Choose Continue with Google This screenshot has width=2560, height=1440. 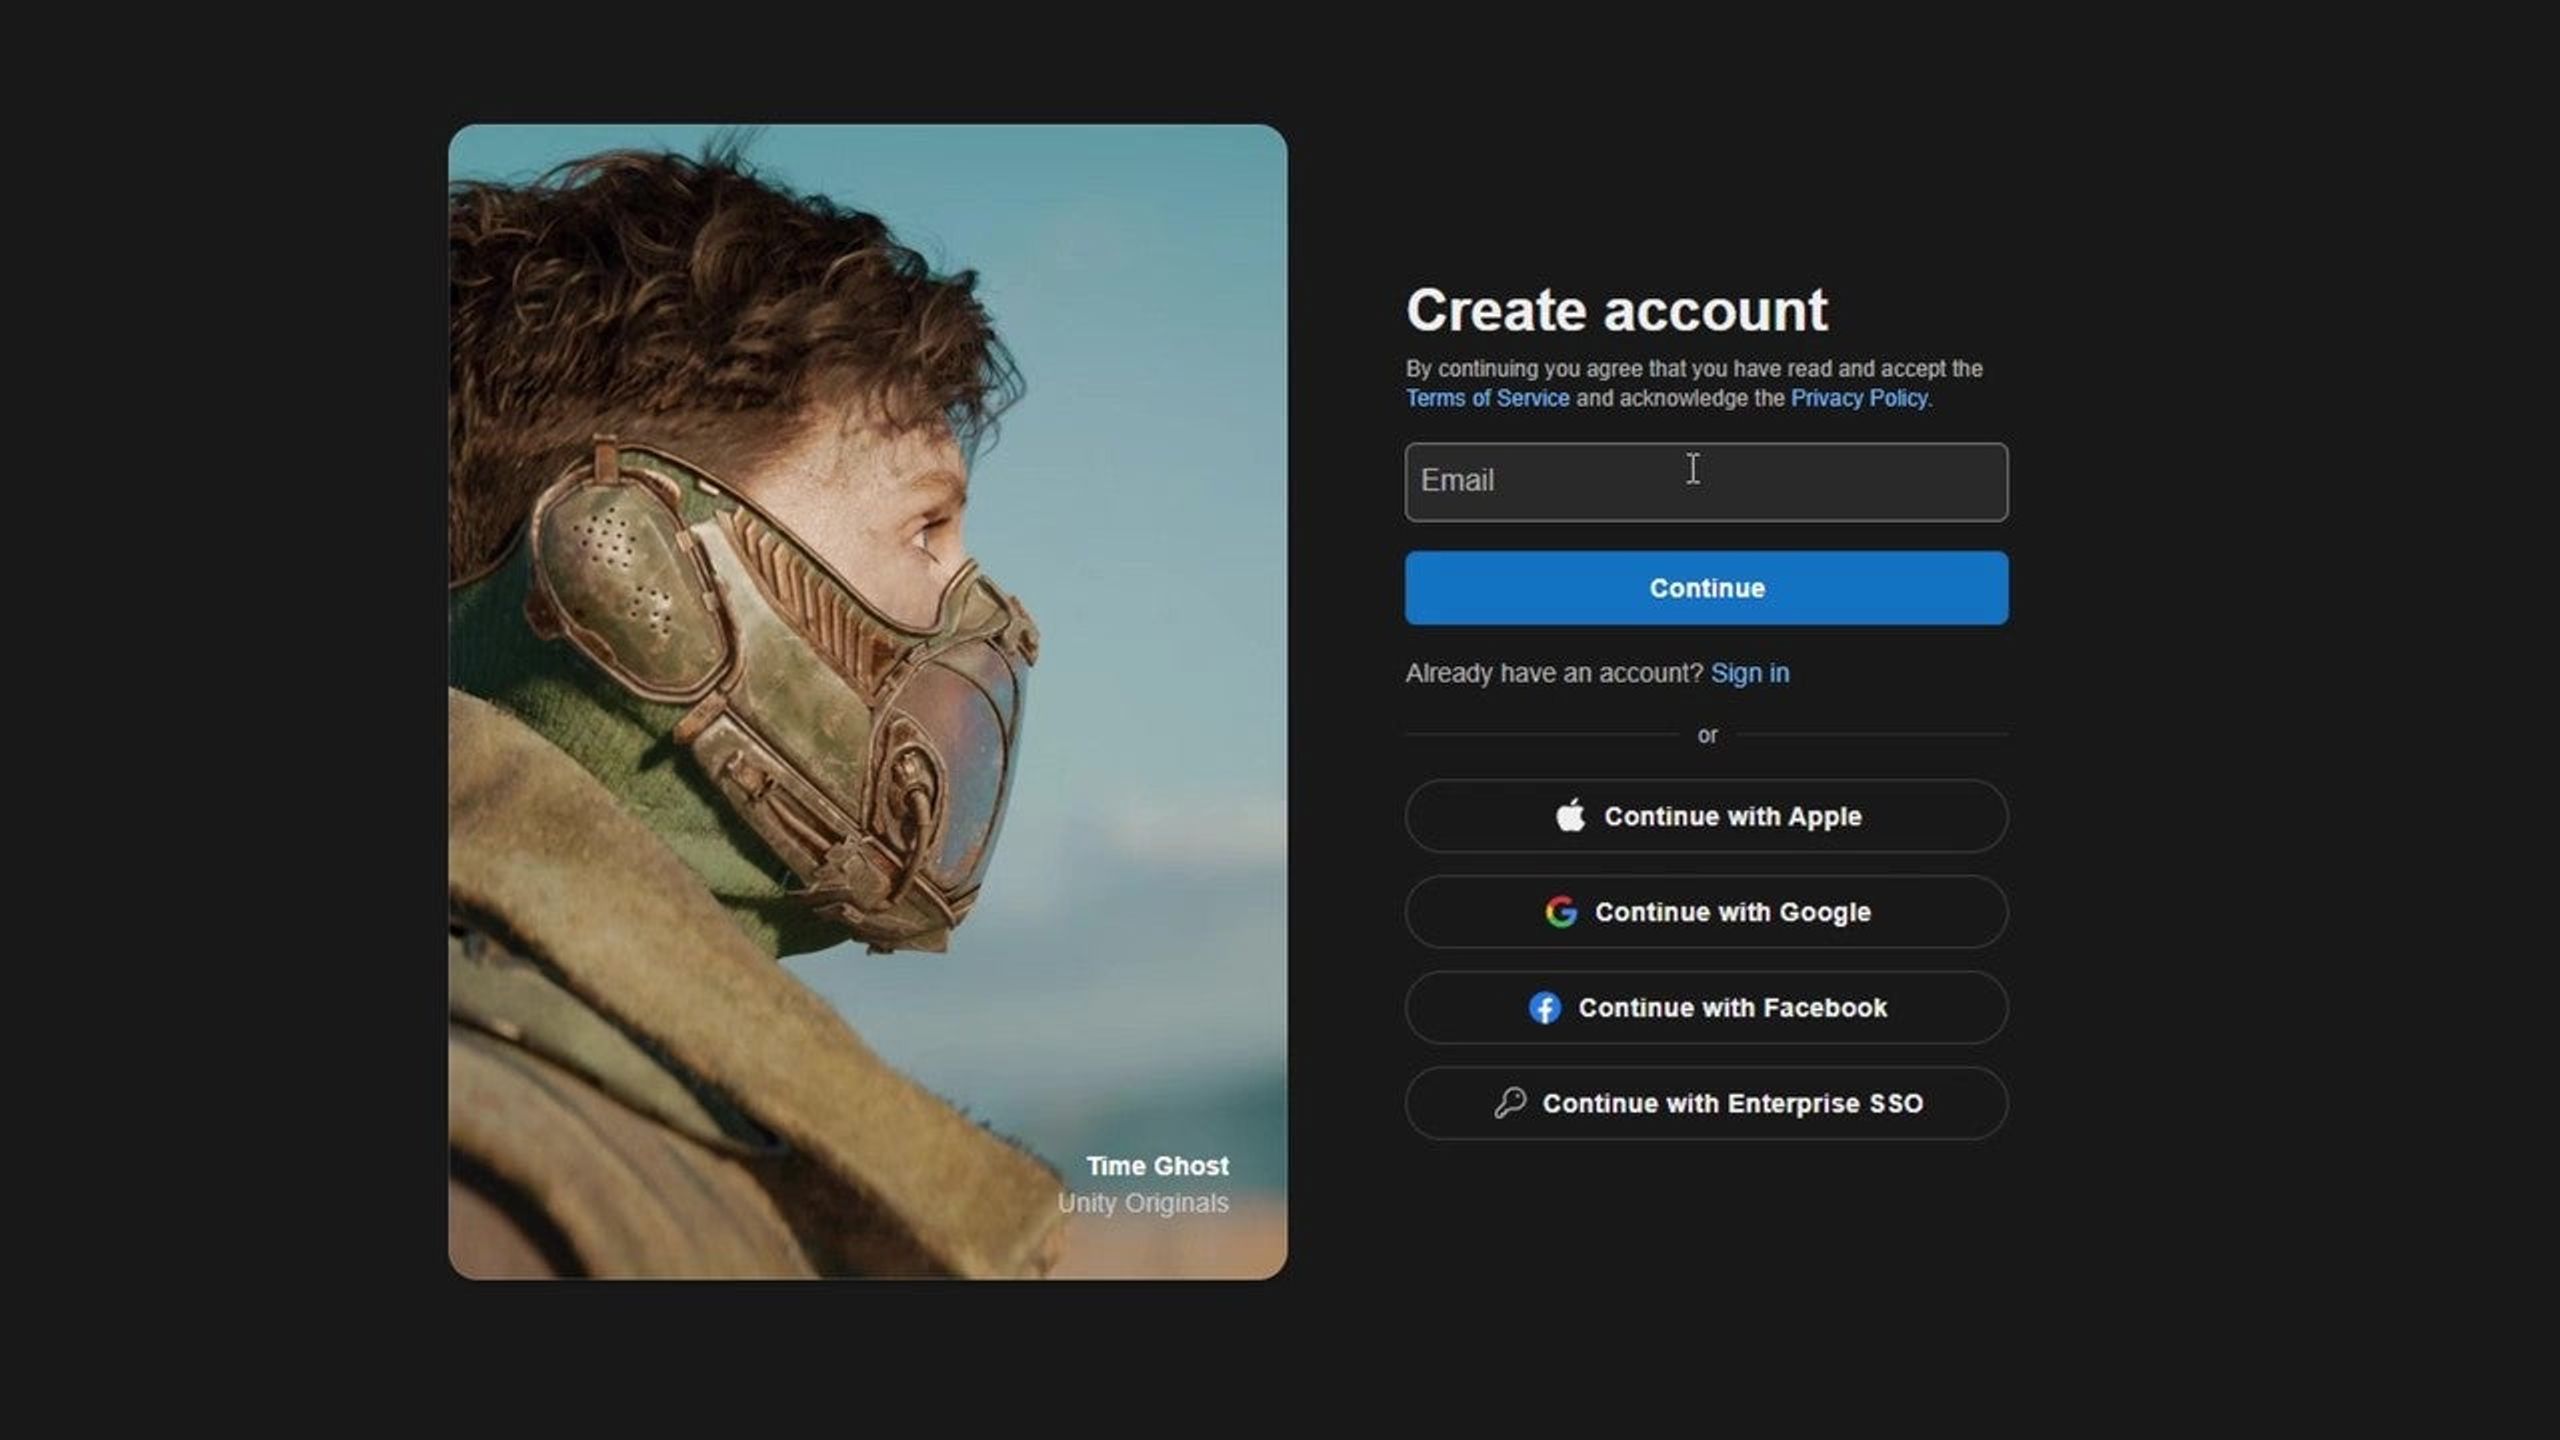point(1706,912)
